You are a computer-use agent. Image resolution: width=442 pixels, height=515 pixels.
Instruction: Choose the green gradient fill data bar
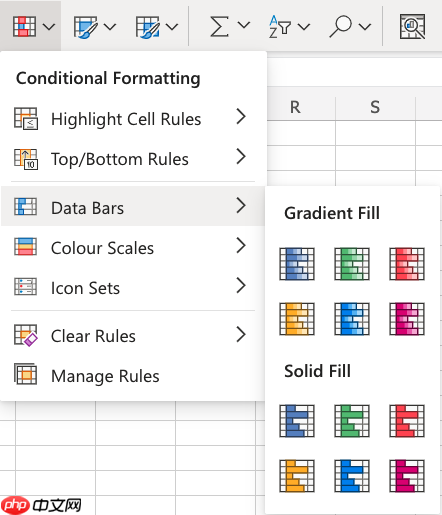pyautogui.click(x=352, y=264)
